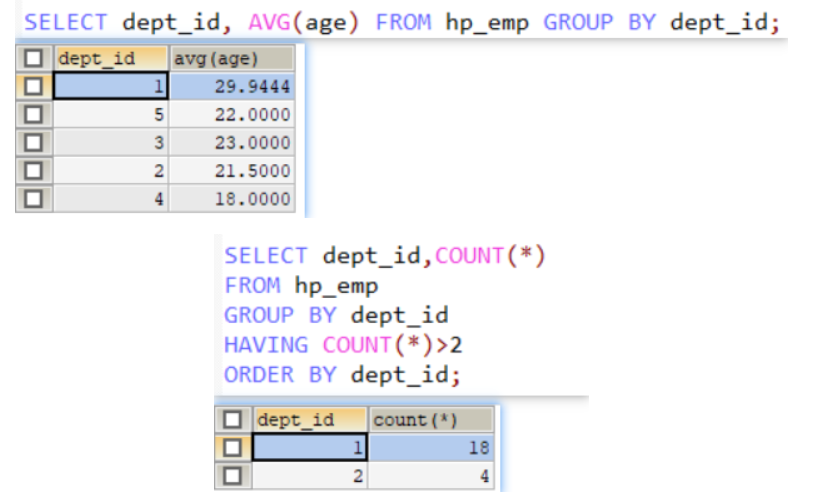
Task: Check the row box for count 4
Action: click(232, 476)
